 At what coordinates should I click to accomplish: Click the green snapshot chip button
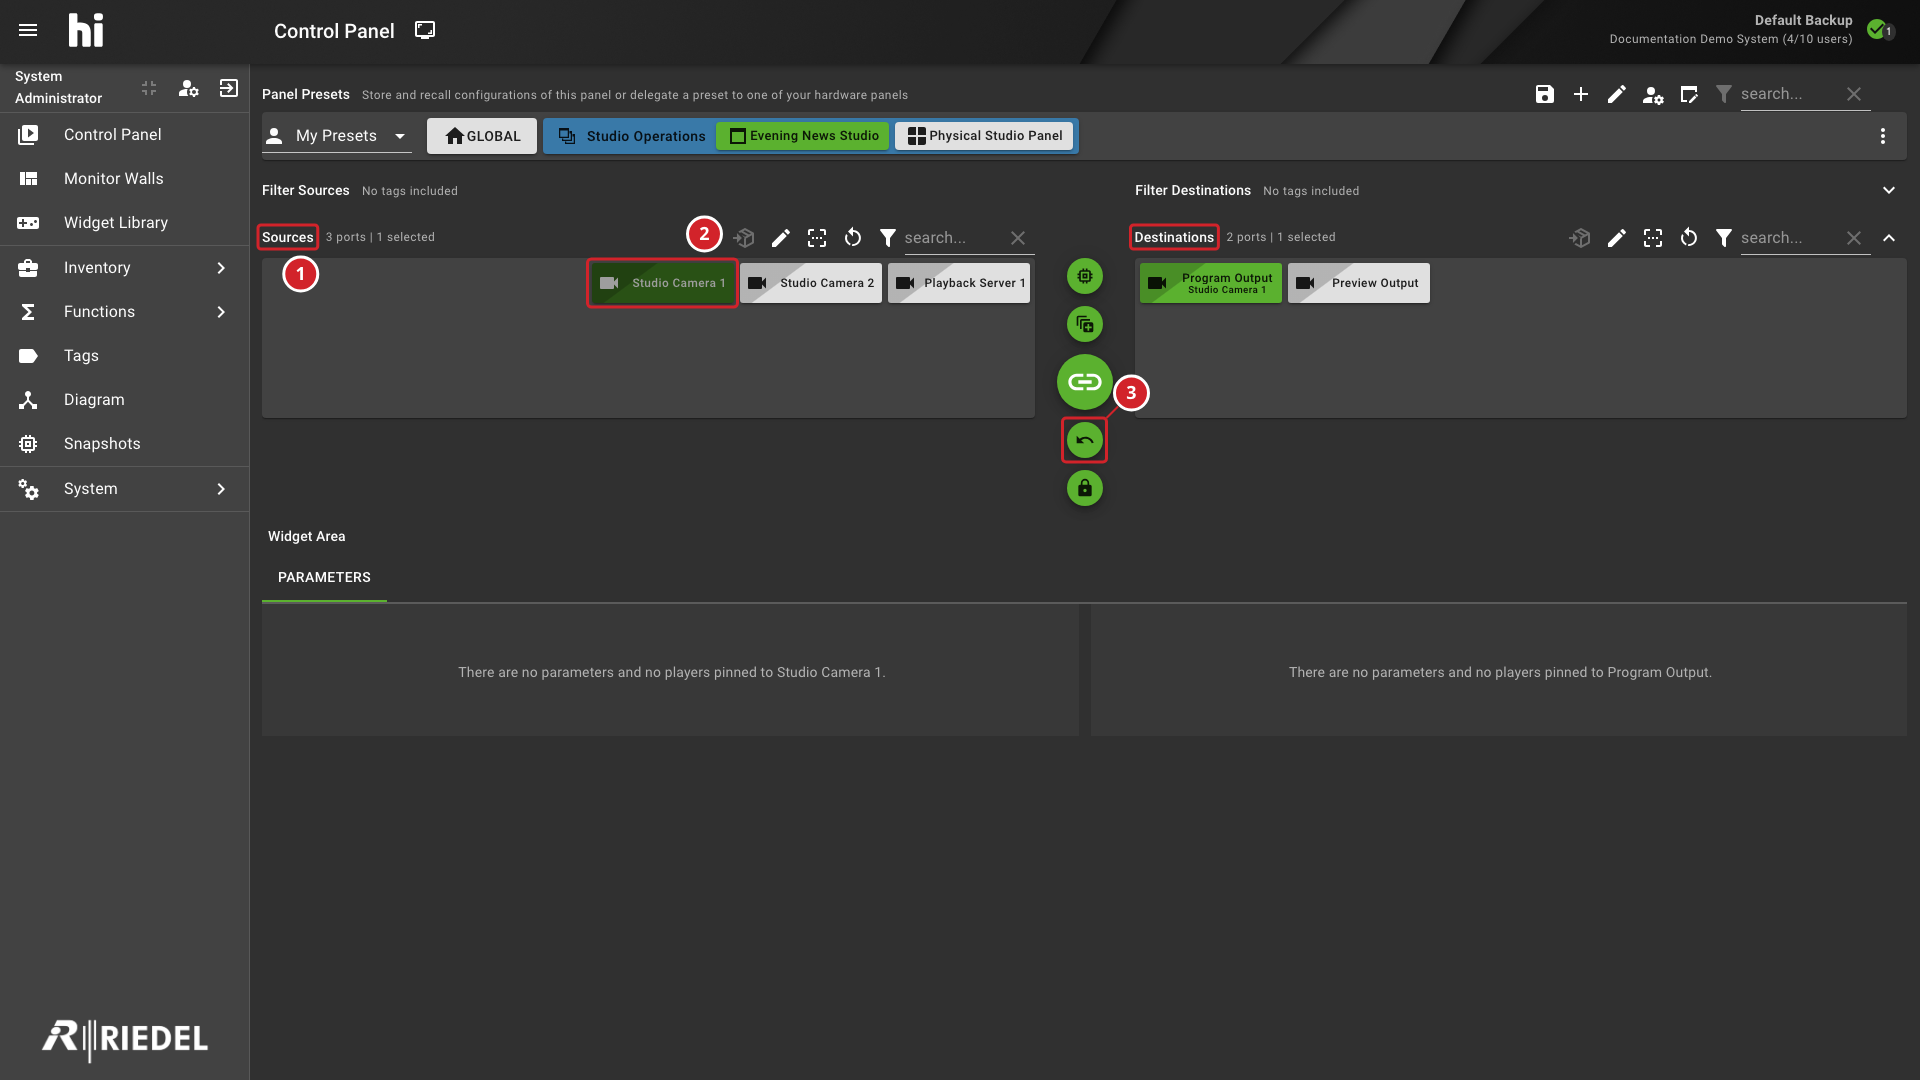point(1085,276)
